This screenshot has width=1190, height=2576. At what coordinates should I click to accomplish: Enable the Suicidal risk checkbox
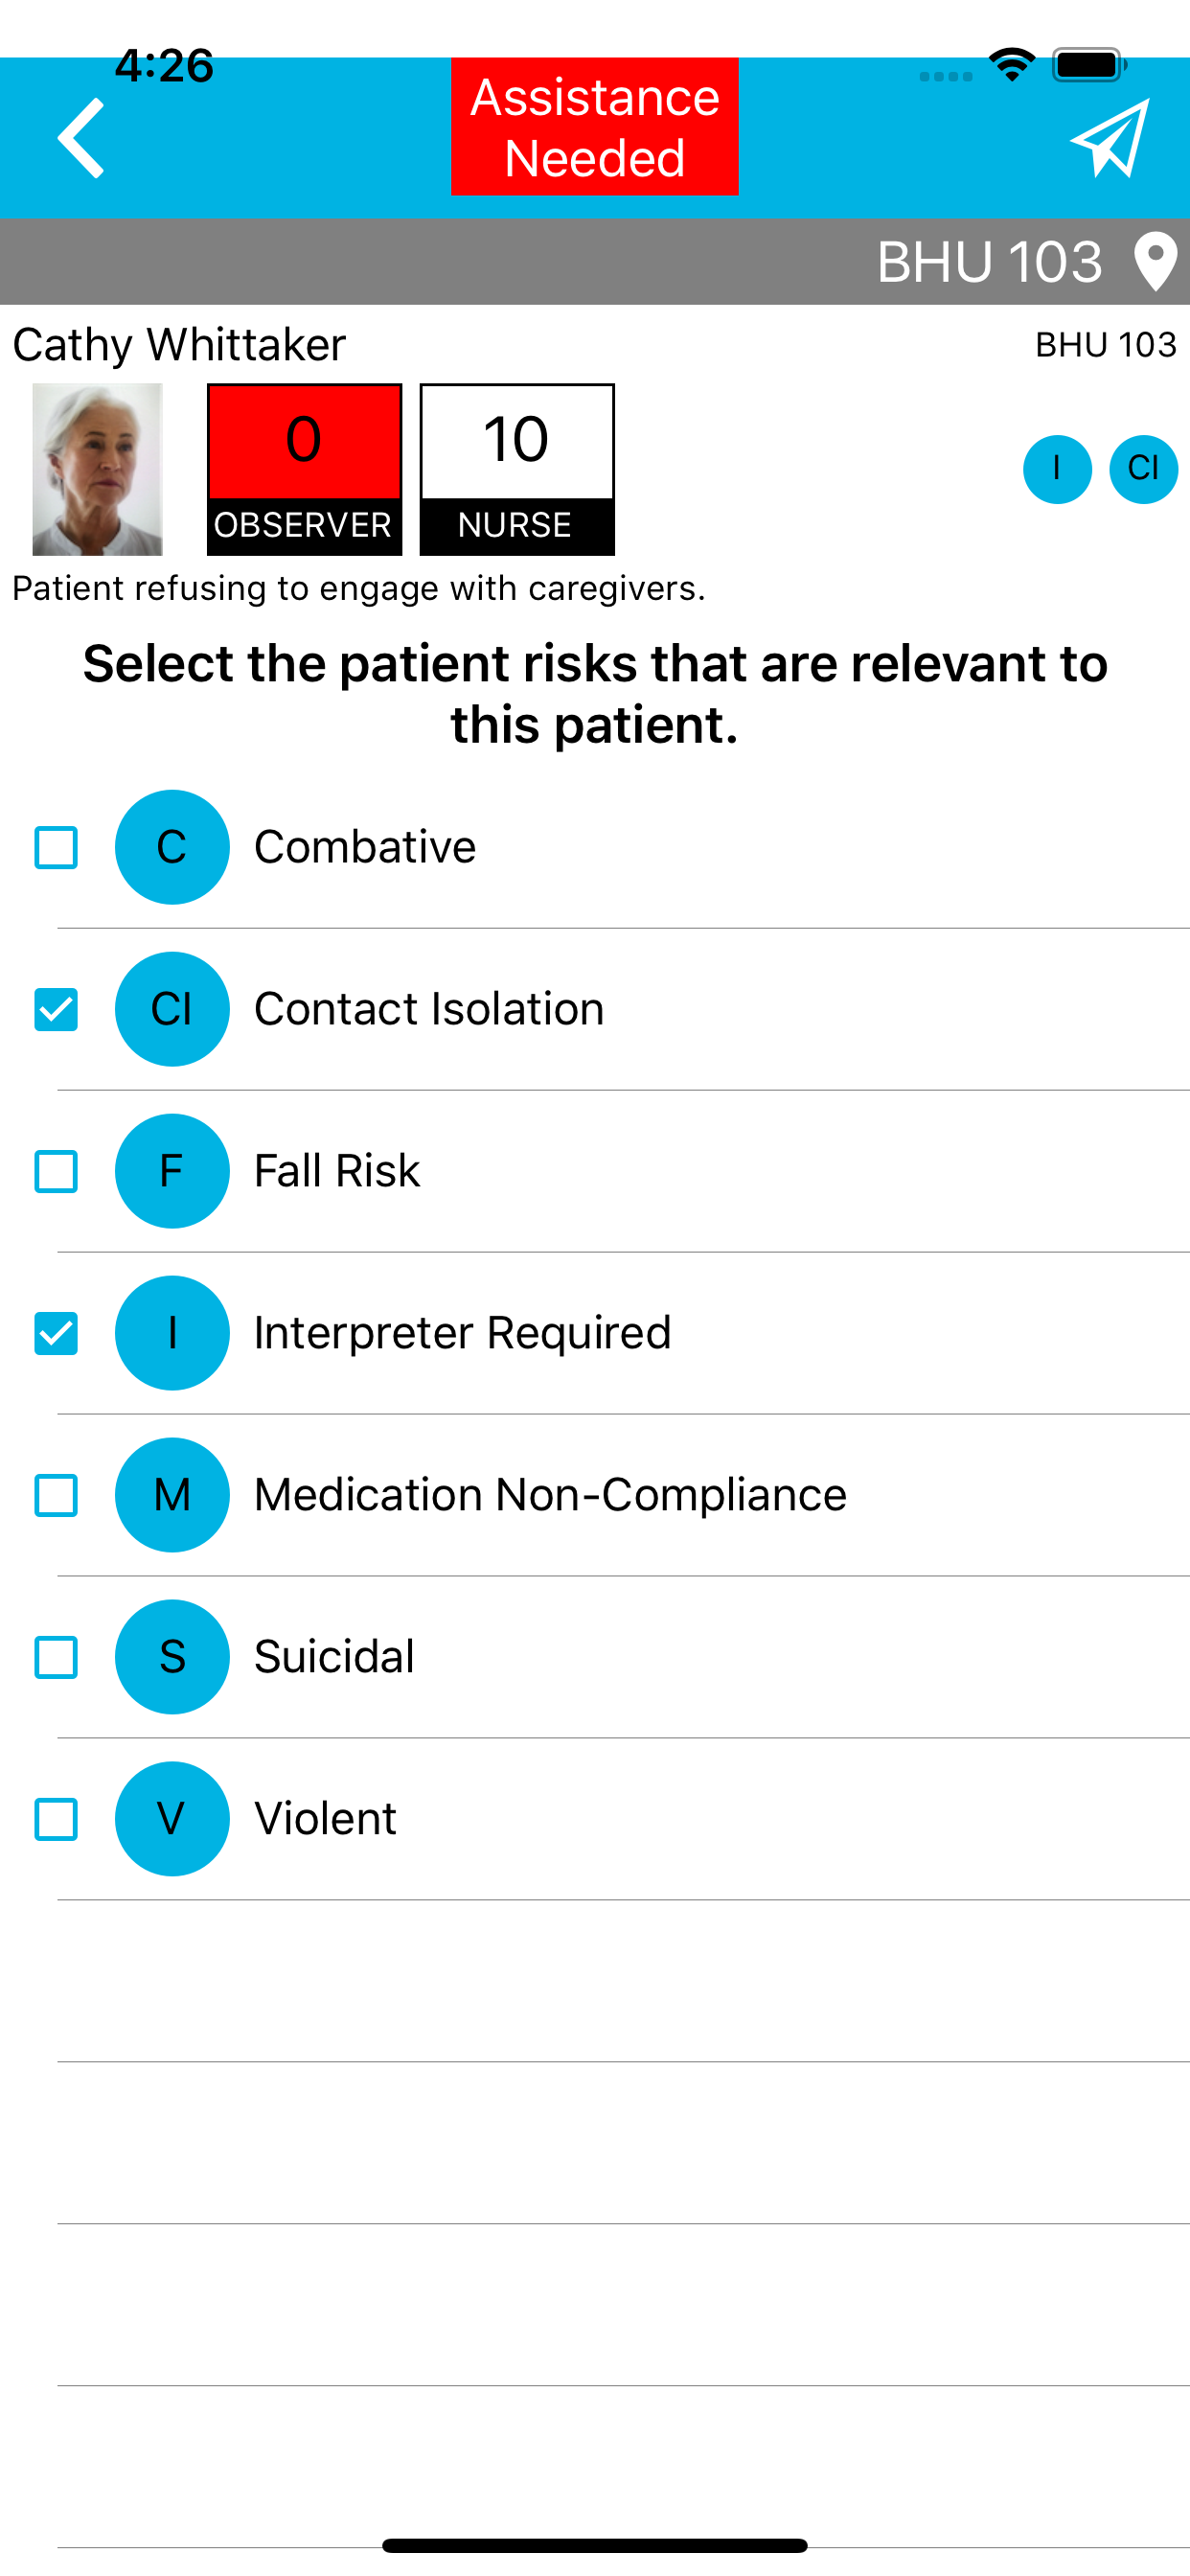(56, 1658)
